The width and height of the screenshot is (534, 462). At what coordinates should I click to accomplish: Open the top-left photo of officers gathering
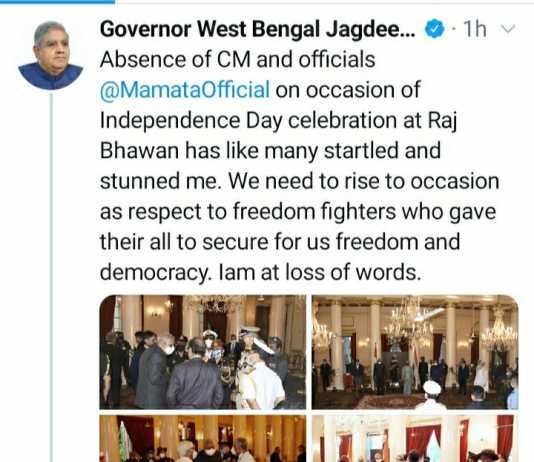click(x=203, y=352)
